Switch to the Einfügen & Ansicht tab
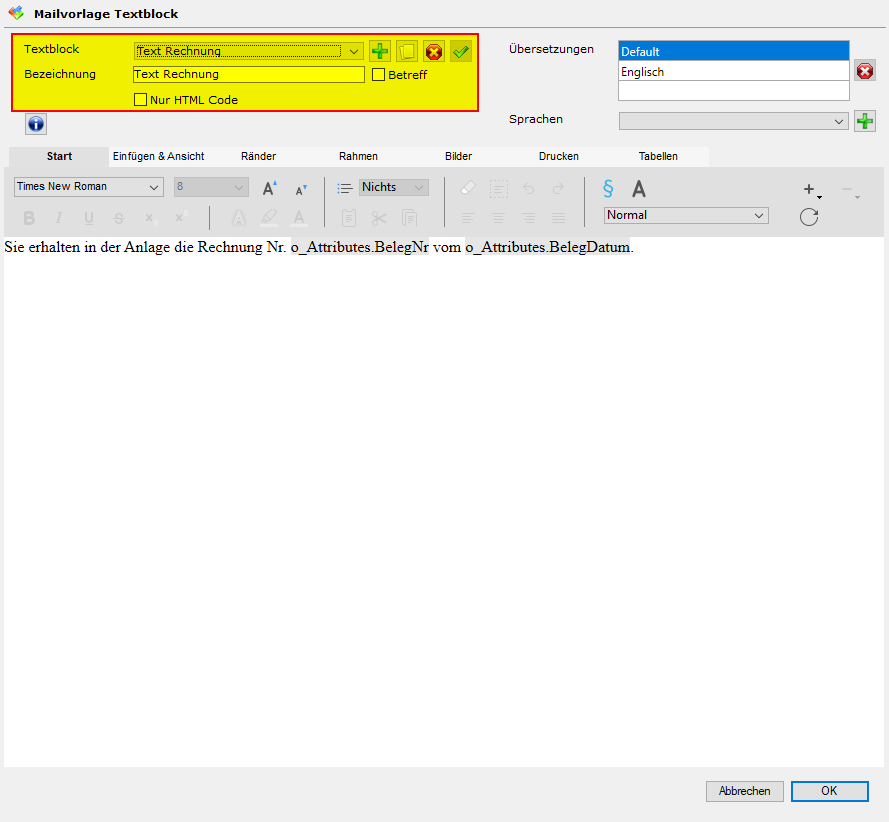 coord(159,157)
